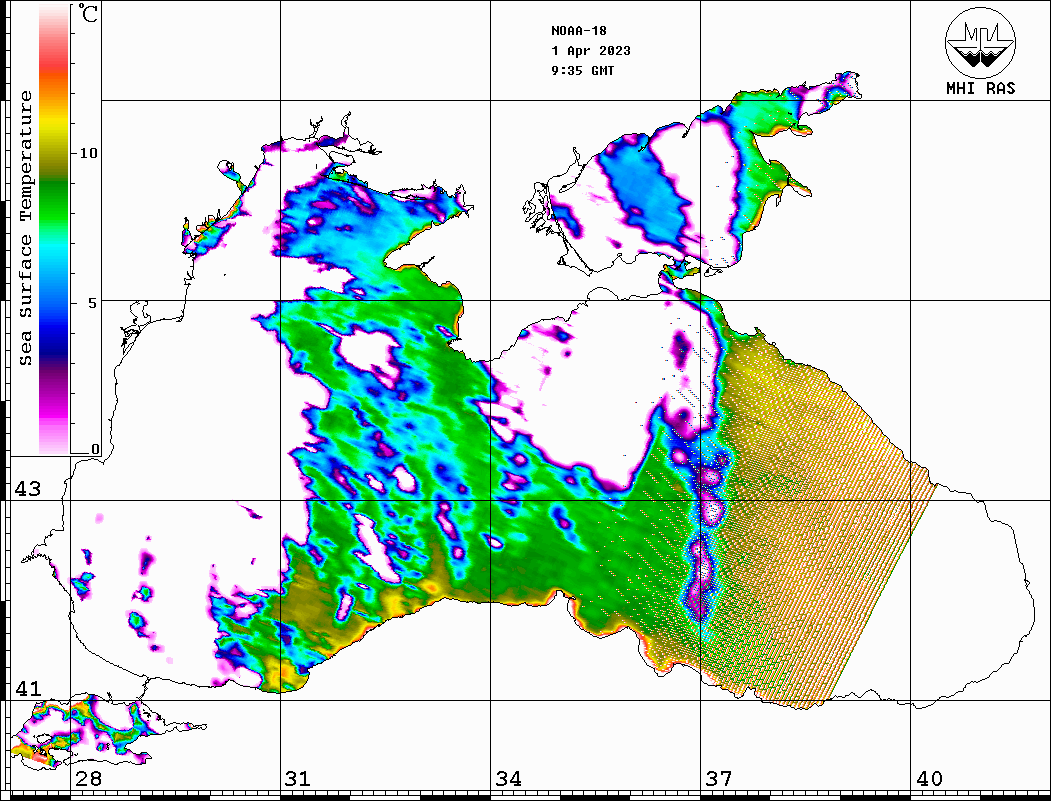Click the 0 degree mark on the color scale
Image resolution: width=1051 pixels, height=801 pixels.
point(95,449)
